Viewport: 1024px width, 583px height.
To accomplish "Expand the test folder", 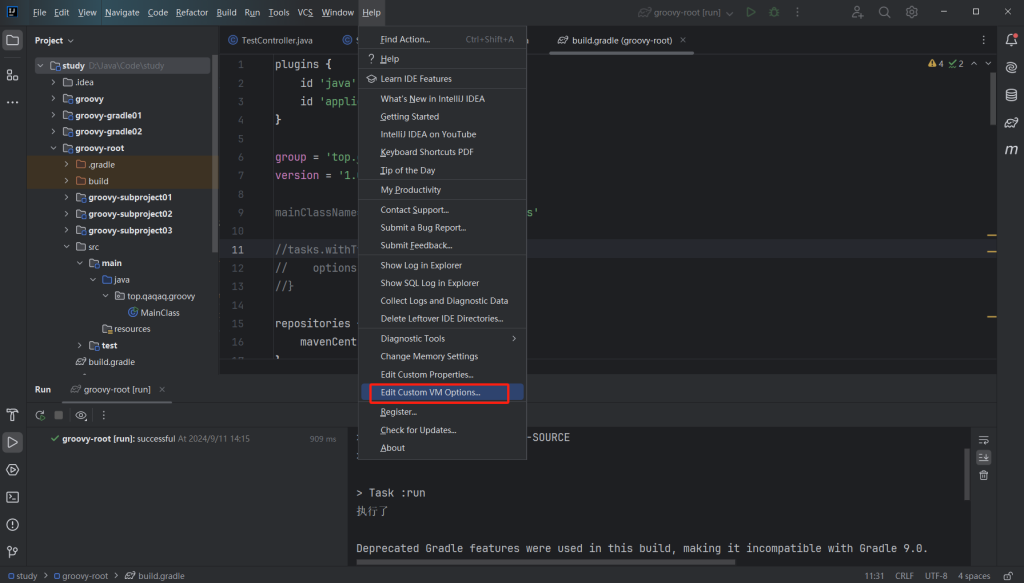I will click(x=80, y=345).
